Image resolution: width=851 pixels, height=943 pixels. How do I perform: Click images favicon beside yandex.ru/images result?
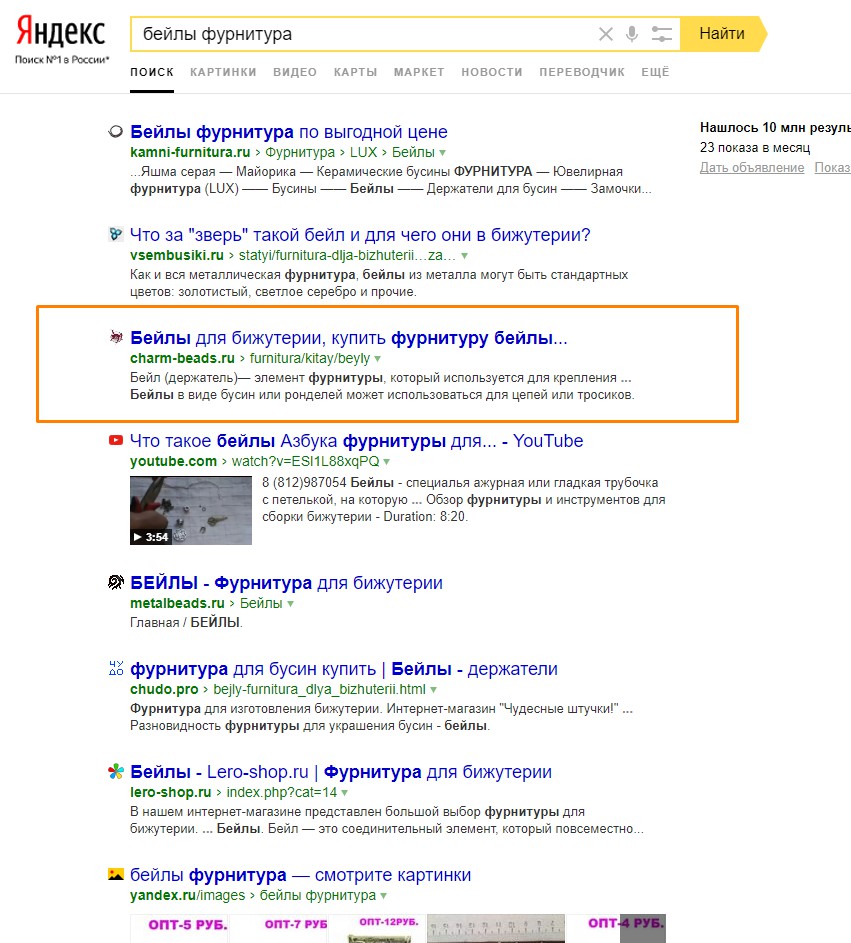coord(115,874)
